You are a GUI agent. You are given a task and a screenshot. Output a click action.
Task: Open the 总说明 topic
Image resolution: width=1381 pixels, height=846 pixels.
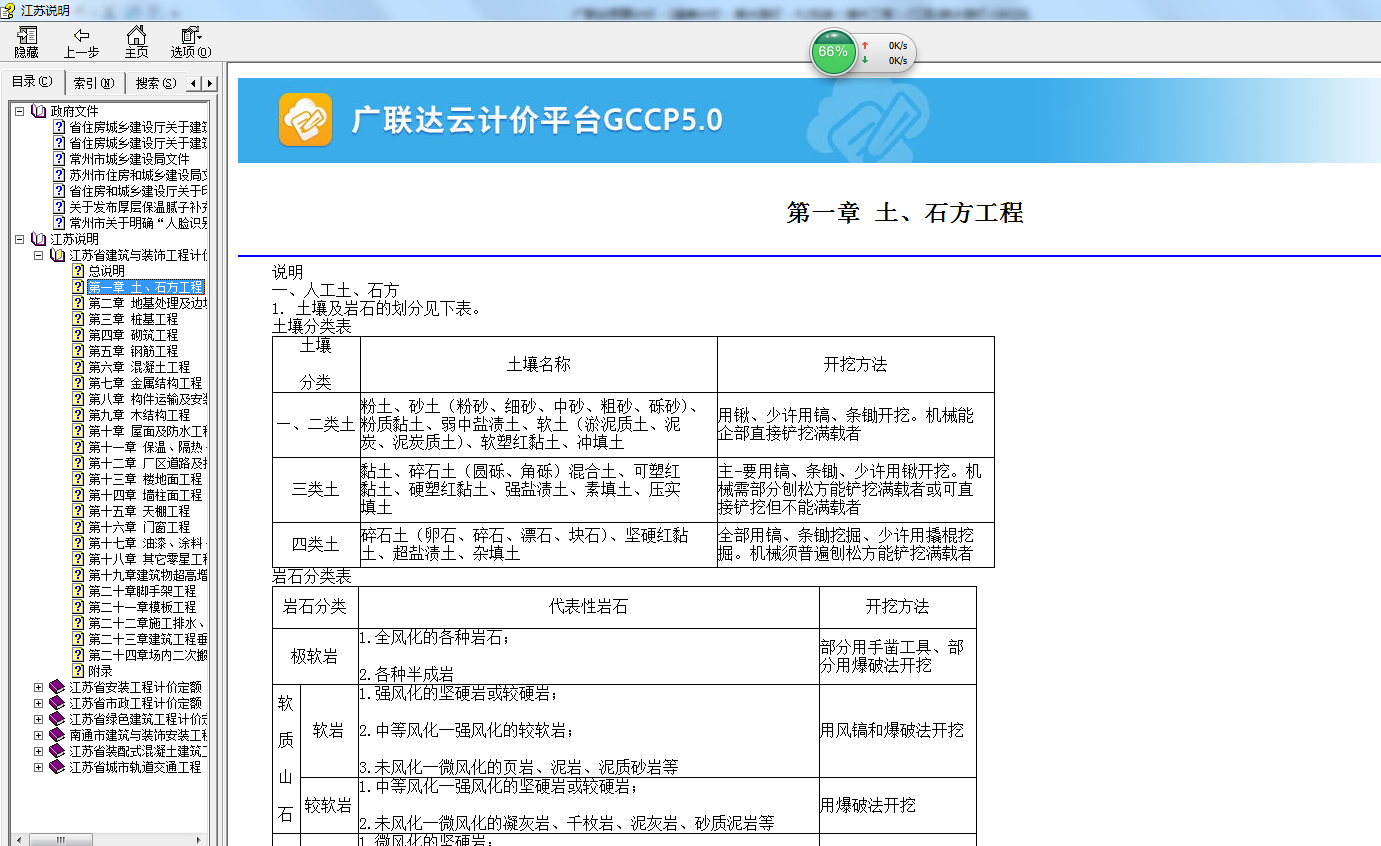[x=106, y=271]
